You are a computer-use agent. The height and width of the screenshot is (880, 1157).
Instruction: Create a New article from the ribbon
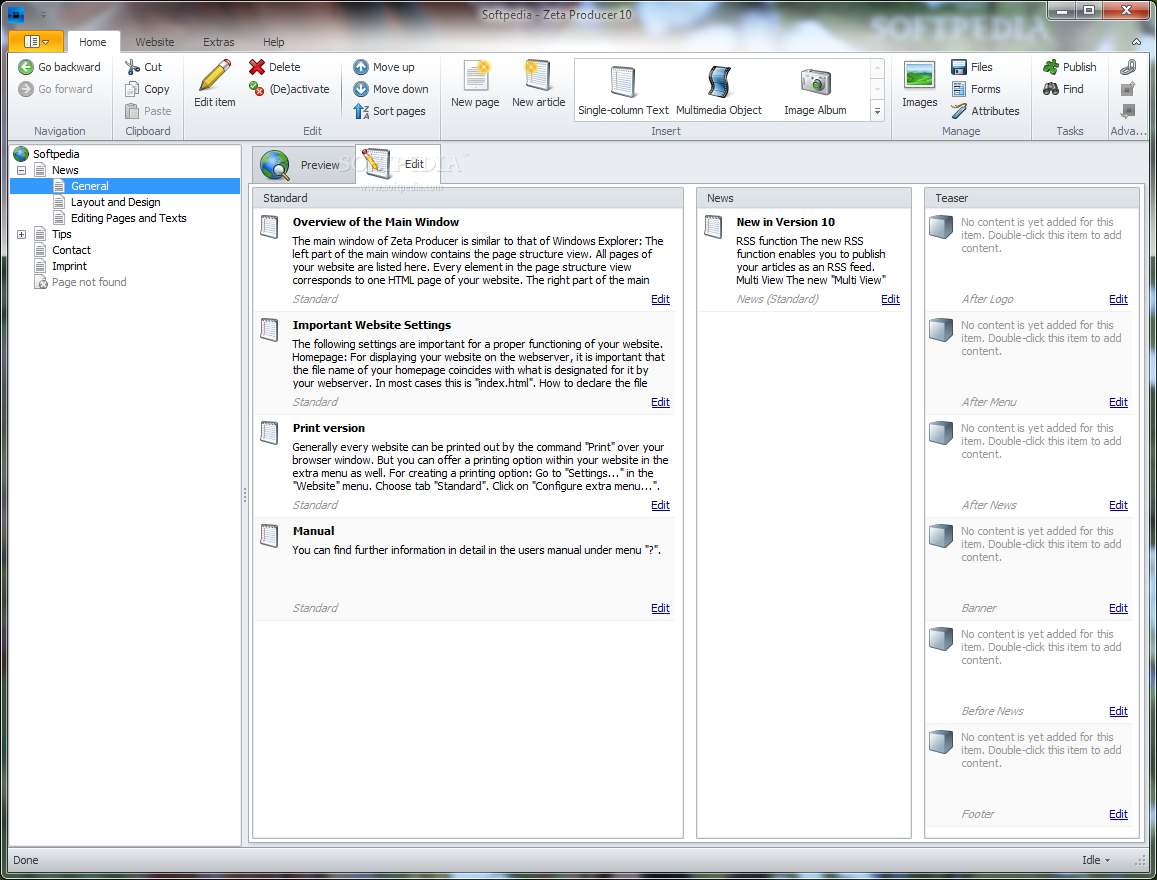[539, 84]
